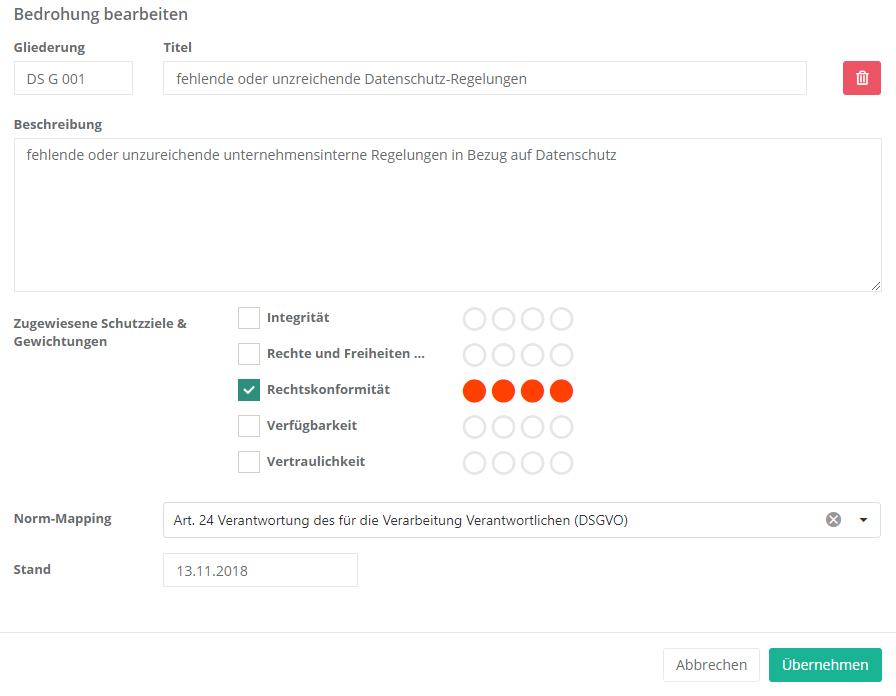This screenshot has width=896, height=696.
Task: Uncheck the Rechtskonformität checkbox
Action: (x=249, y=390)
